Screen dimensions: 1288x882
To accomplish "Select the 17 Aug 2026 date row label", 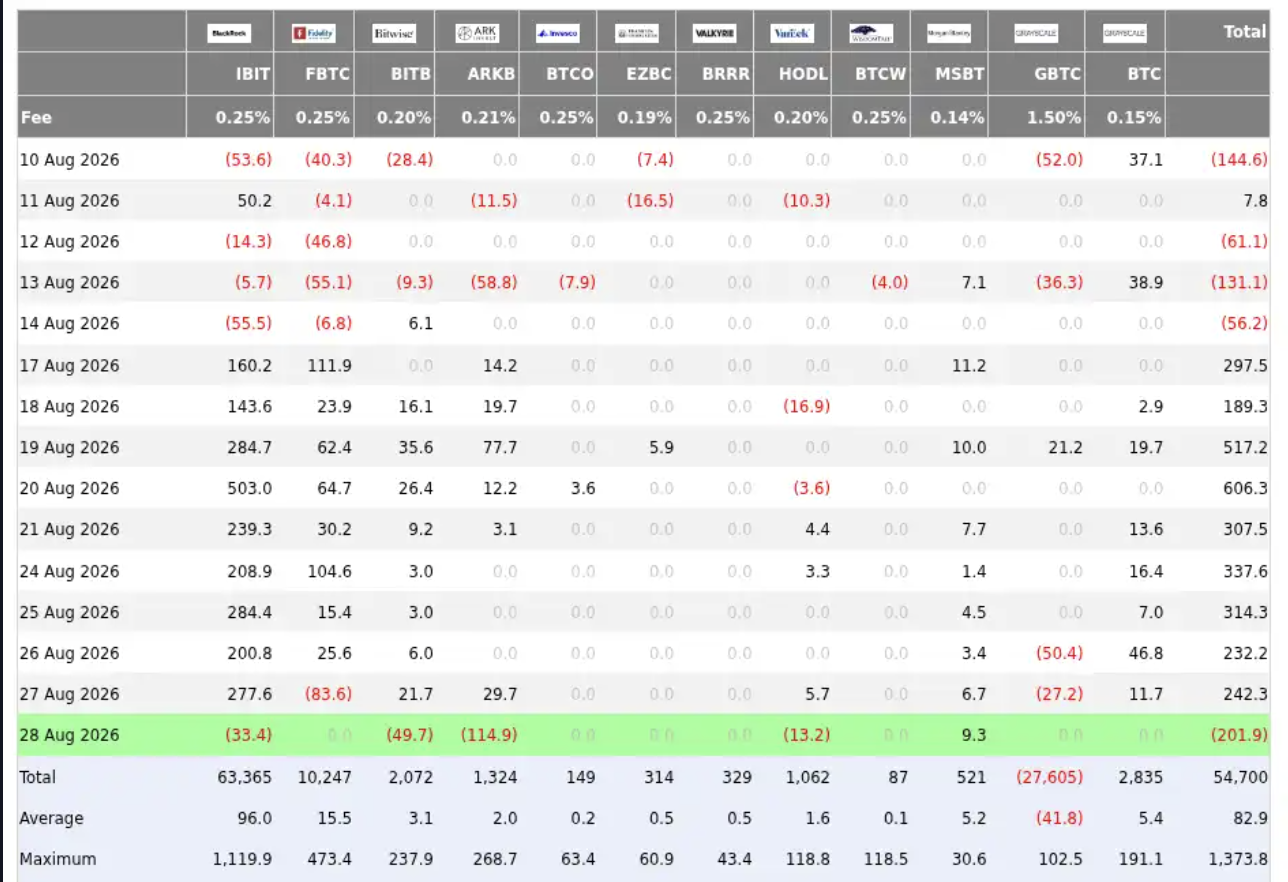I will [x=69, y=366].
